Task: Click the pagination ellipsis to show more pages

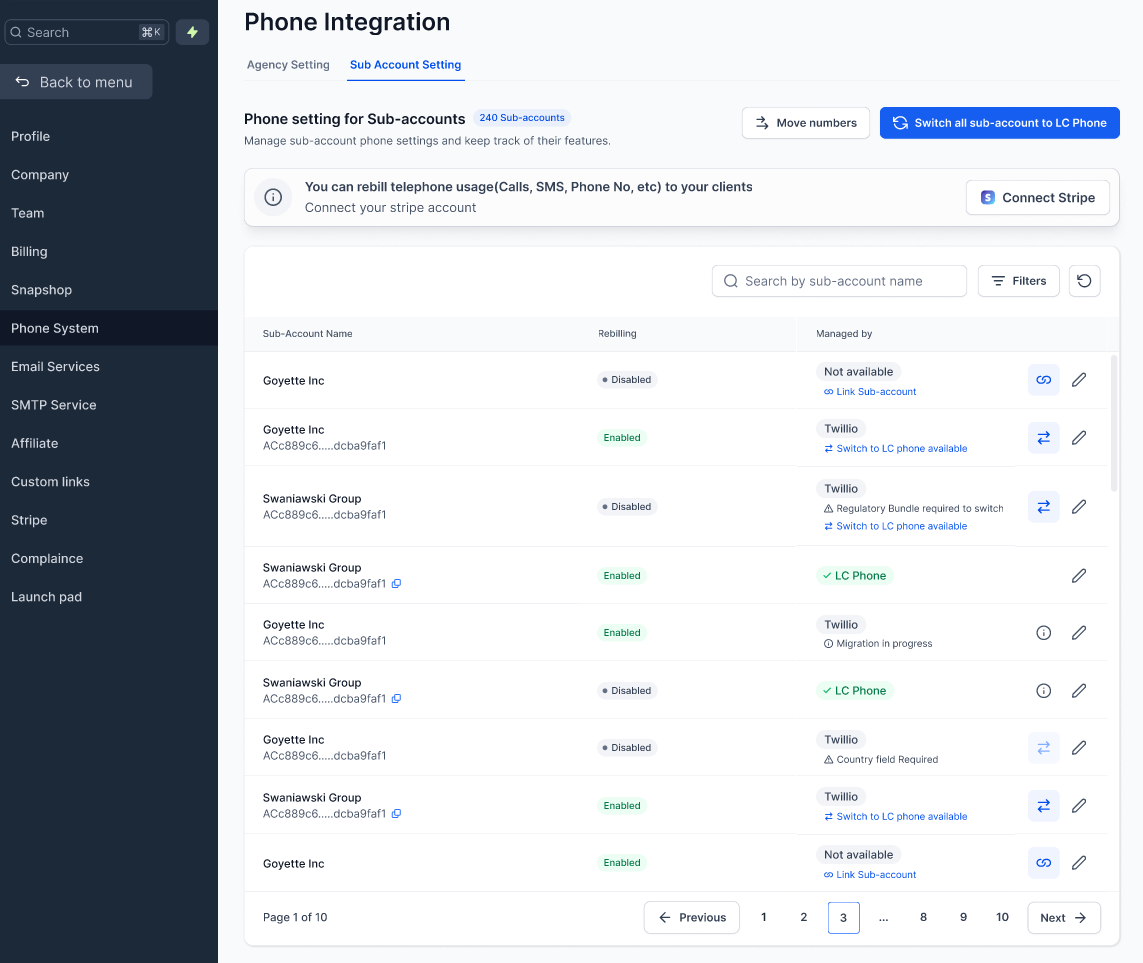Action: (883, 917)
